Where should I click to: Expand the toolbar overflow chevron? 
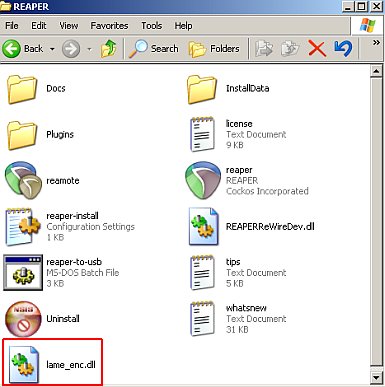(376, 43)
